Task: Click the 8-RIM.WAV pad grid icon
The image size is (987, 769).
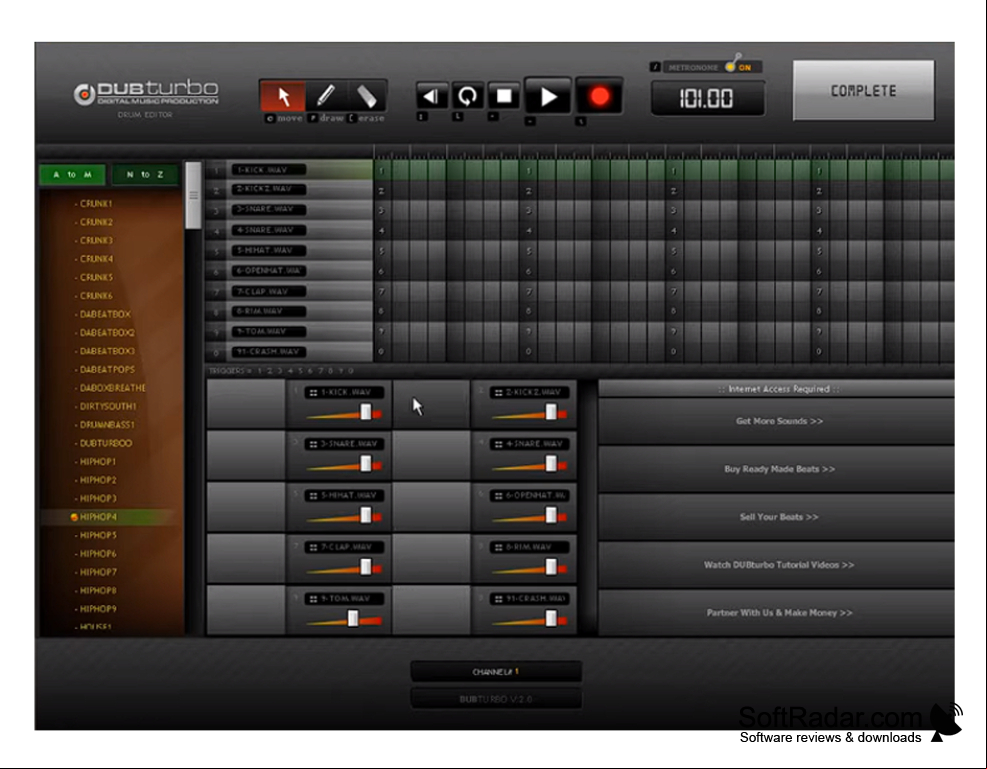Action: click(x=499, y=547)
